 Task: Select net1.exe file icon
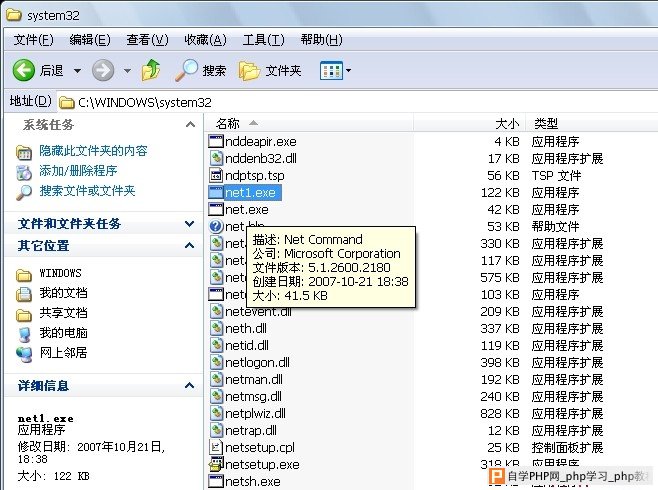point(216,193)
